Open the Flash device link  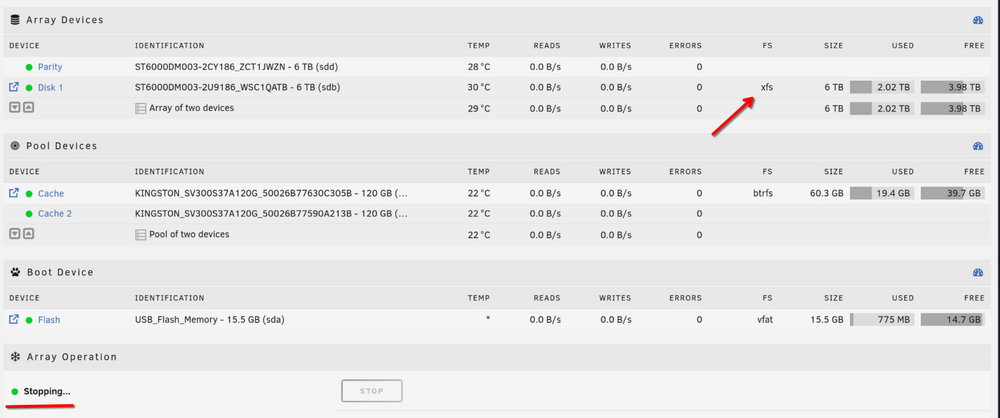pyautogui.click(x=49, y=320)
